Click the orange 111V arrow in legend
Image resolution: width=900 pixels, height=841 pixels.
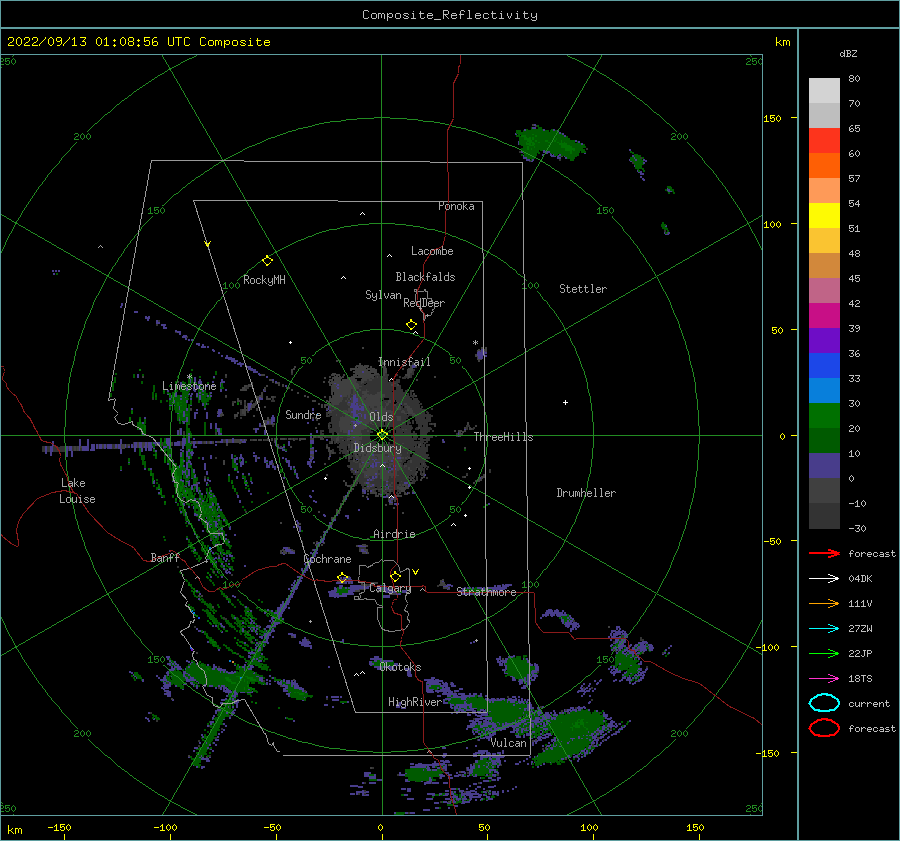pyautogui.click(x=824, y=603)
